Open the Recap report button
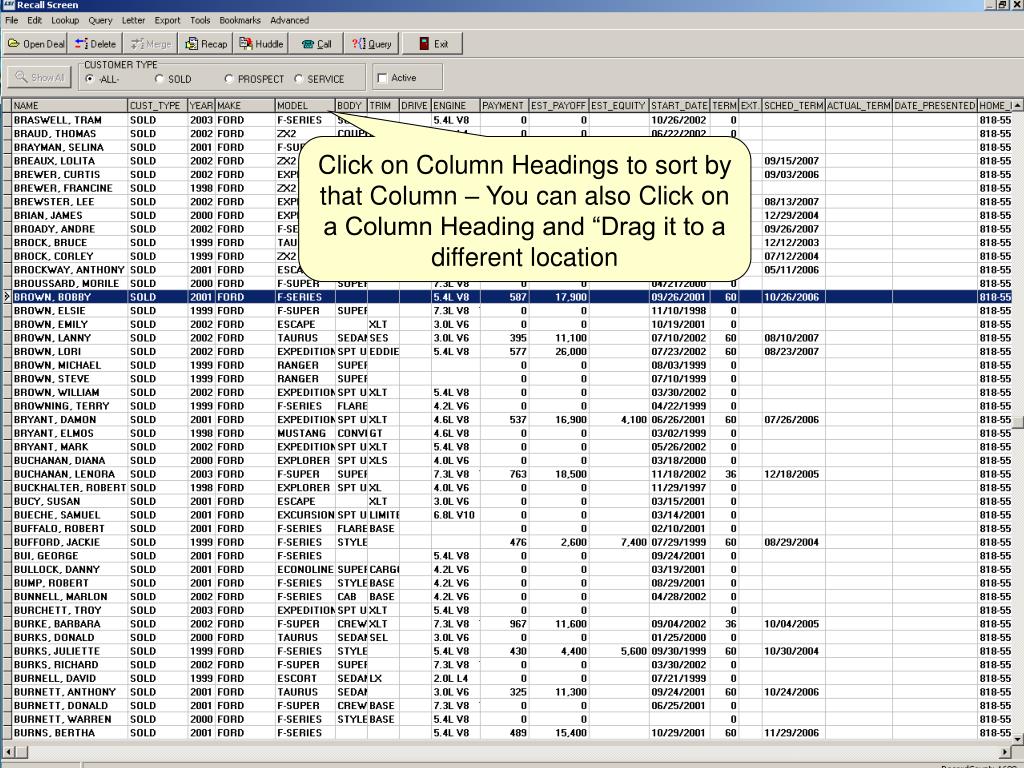This screenshot has width=1024, height=768. pos(206,44)
